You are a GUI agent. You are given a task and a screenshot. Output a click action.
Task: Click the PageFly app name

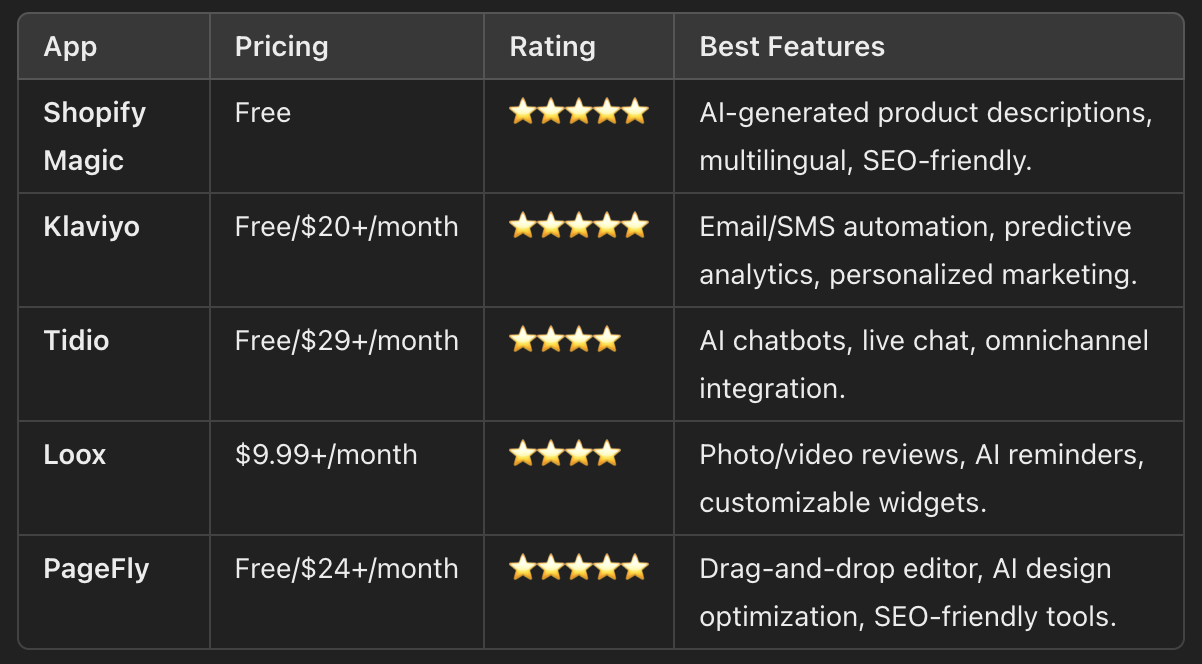tap(96, 568)
